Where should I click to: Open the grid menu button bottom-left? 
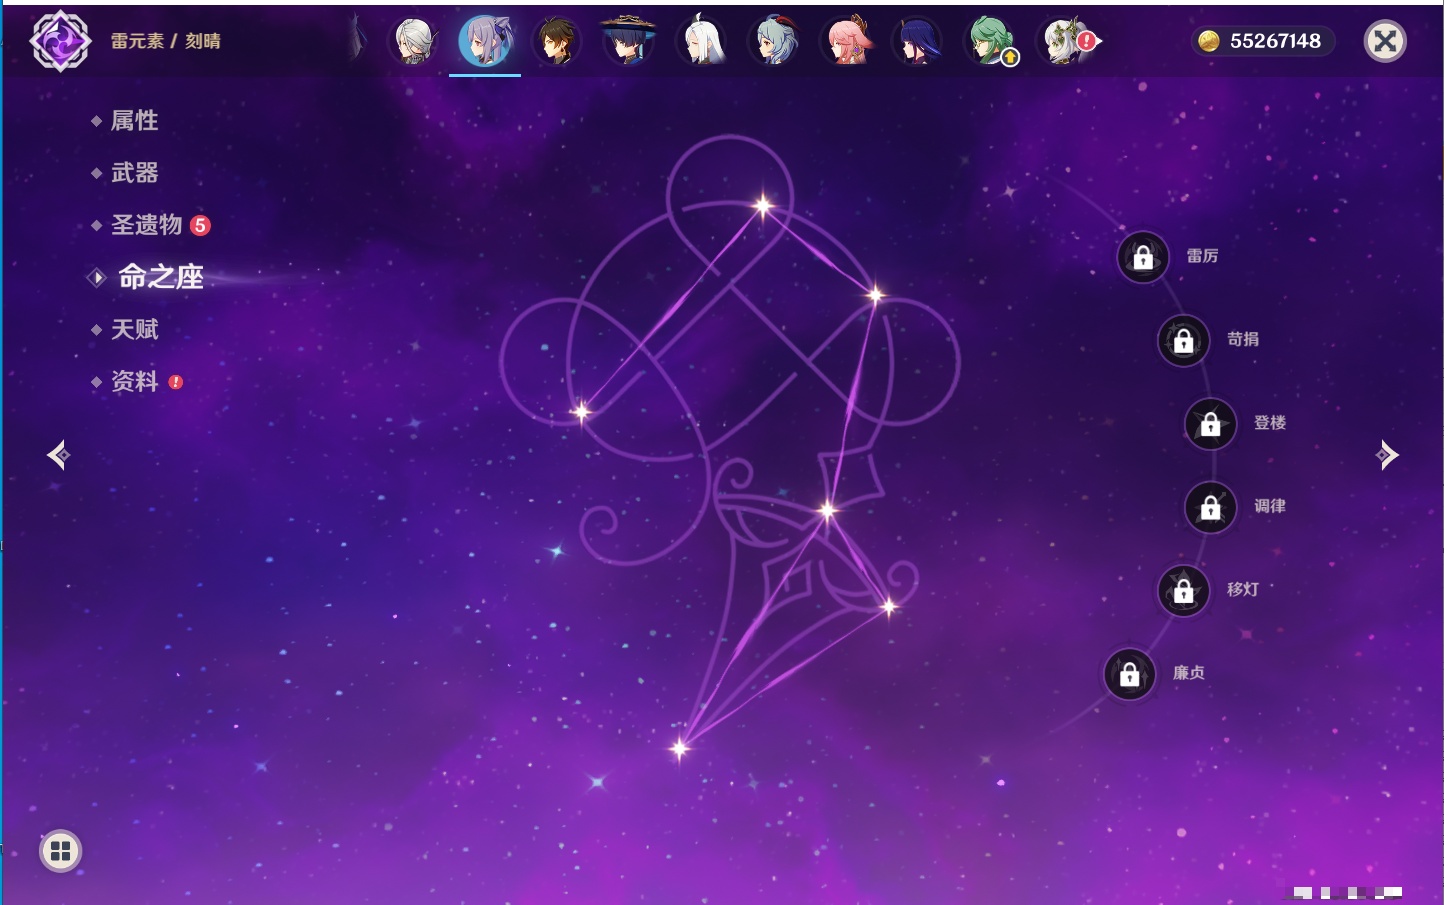[x=61, y=851]
